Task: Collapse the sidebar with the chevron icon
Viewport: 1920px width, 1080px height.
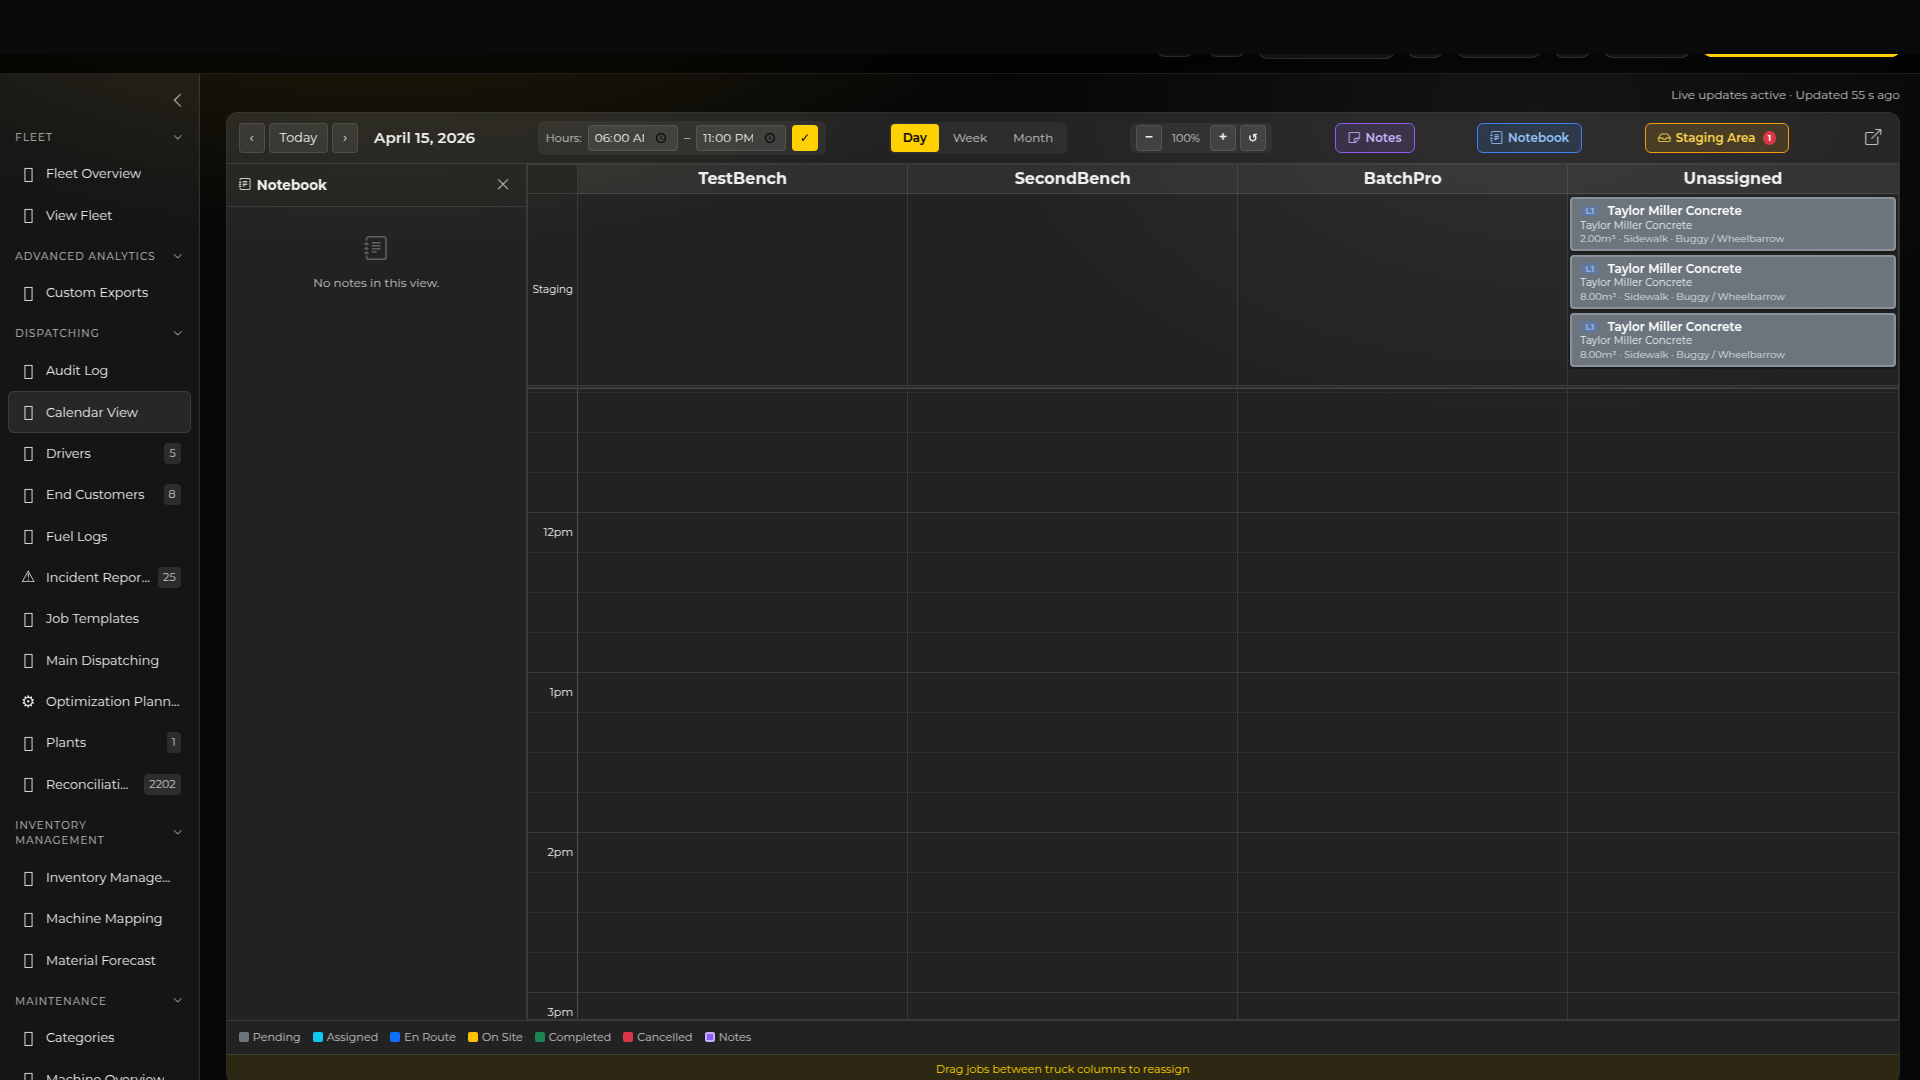Action: pos(177,100)
